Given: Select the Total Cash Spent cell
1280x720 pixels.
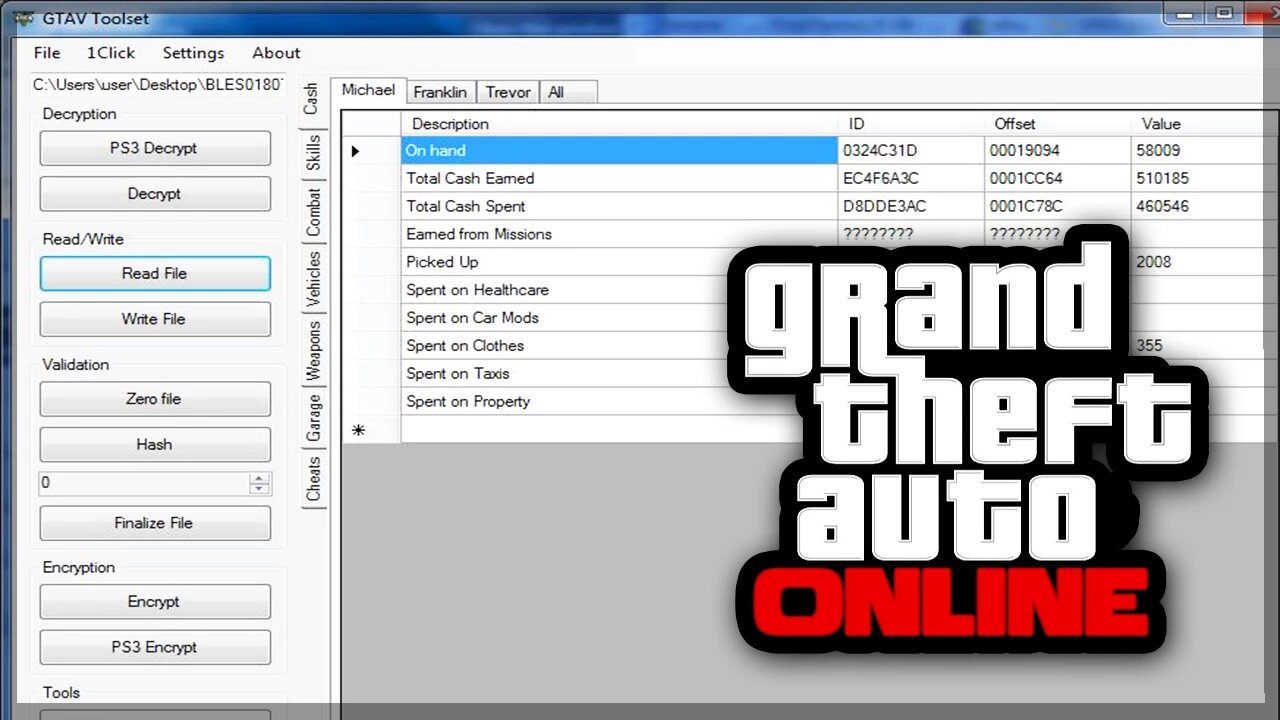Looking at the screenshot, I should pyautogui.click(x=620, y=207).
